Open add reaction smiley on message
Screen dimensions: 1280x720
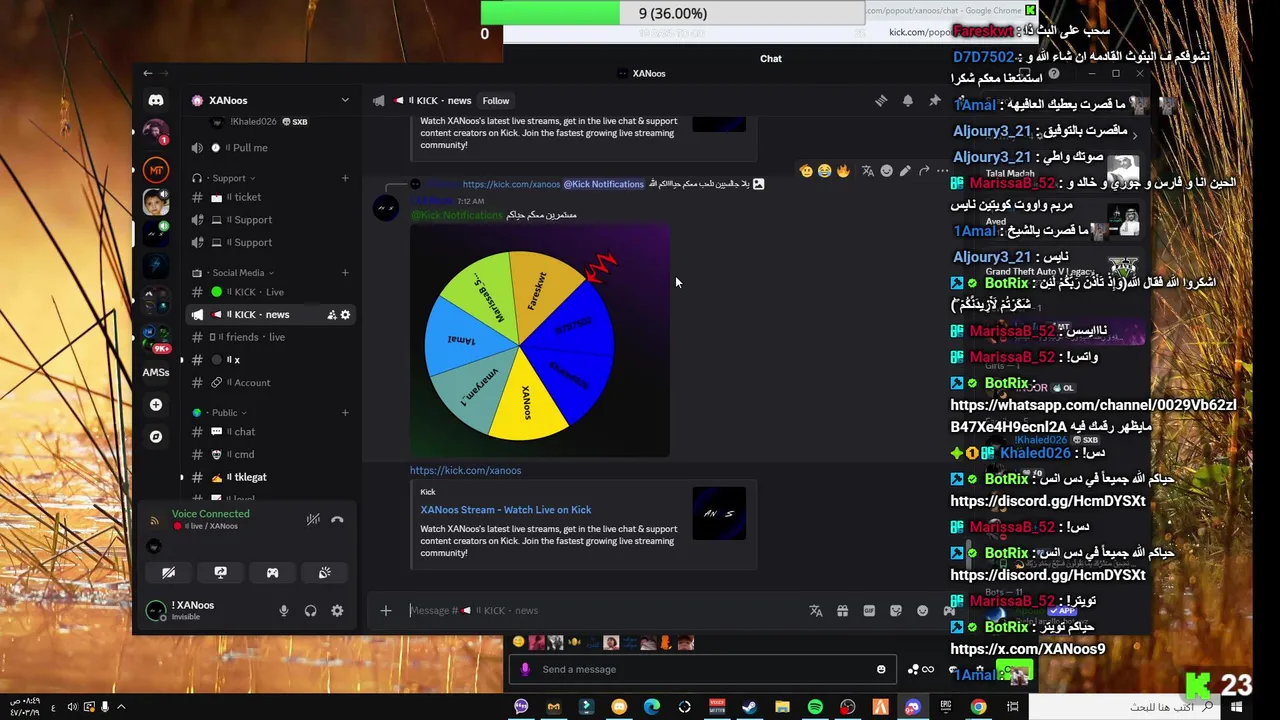tap(886, 171)
